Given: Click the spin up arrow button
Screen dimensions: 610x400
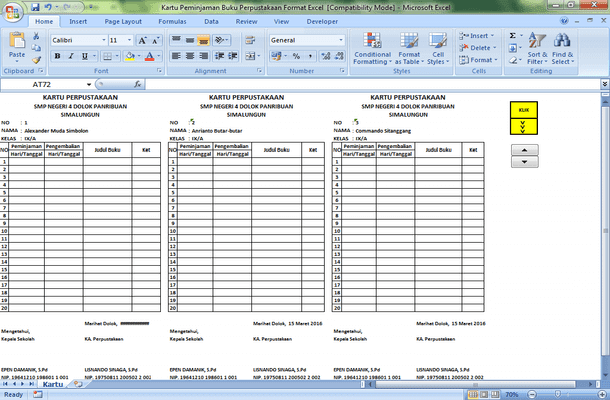Looking at the screenshot, I should 524,150.
